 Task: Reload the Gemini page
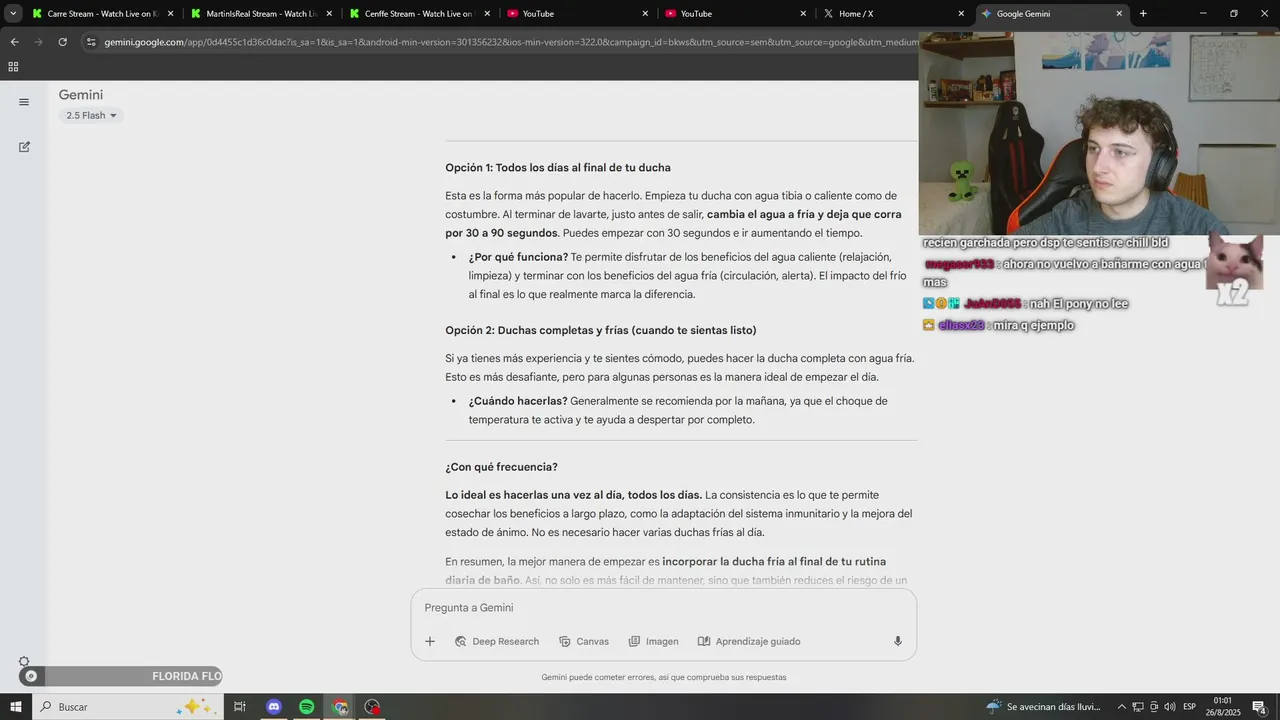tap(62, 42)
